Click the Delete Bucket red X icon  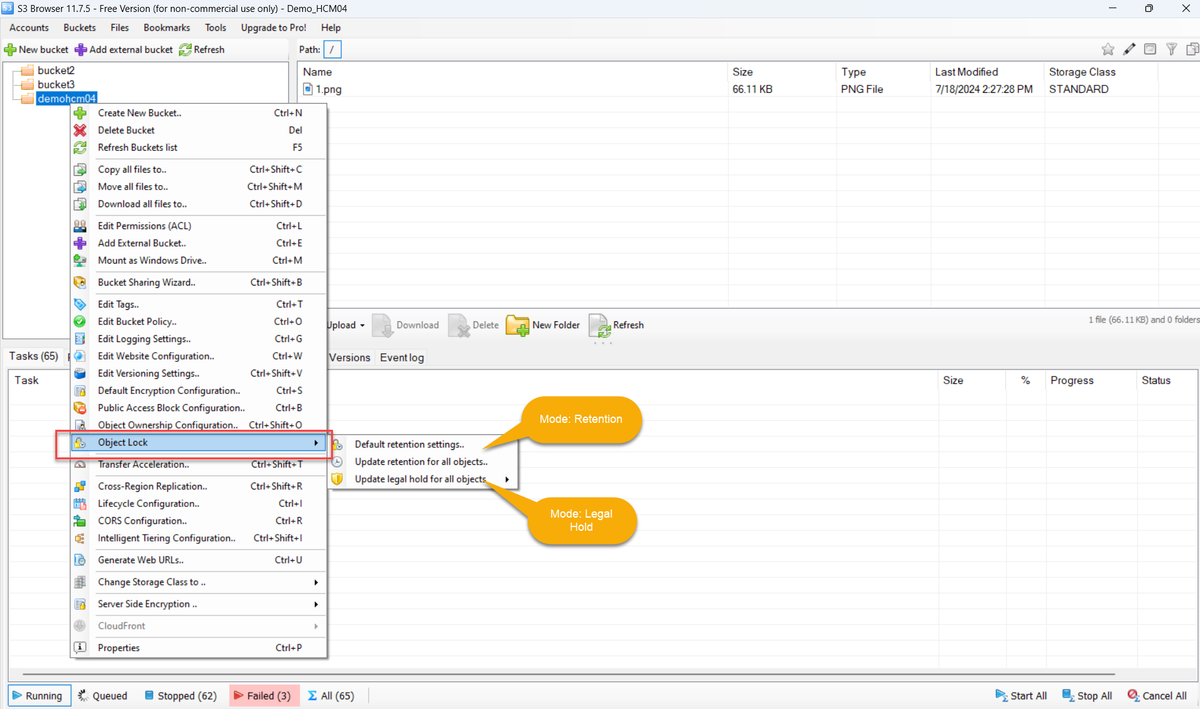[80, 130]
